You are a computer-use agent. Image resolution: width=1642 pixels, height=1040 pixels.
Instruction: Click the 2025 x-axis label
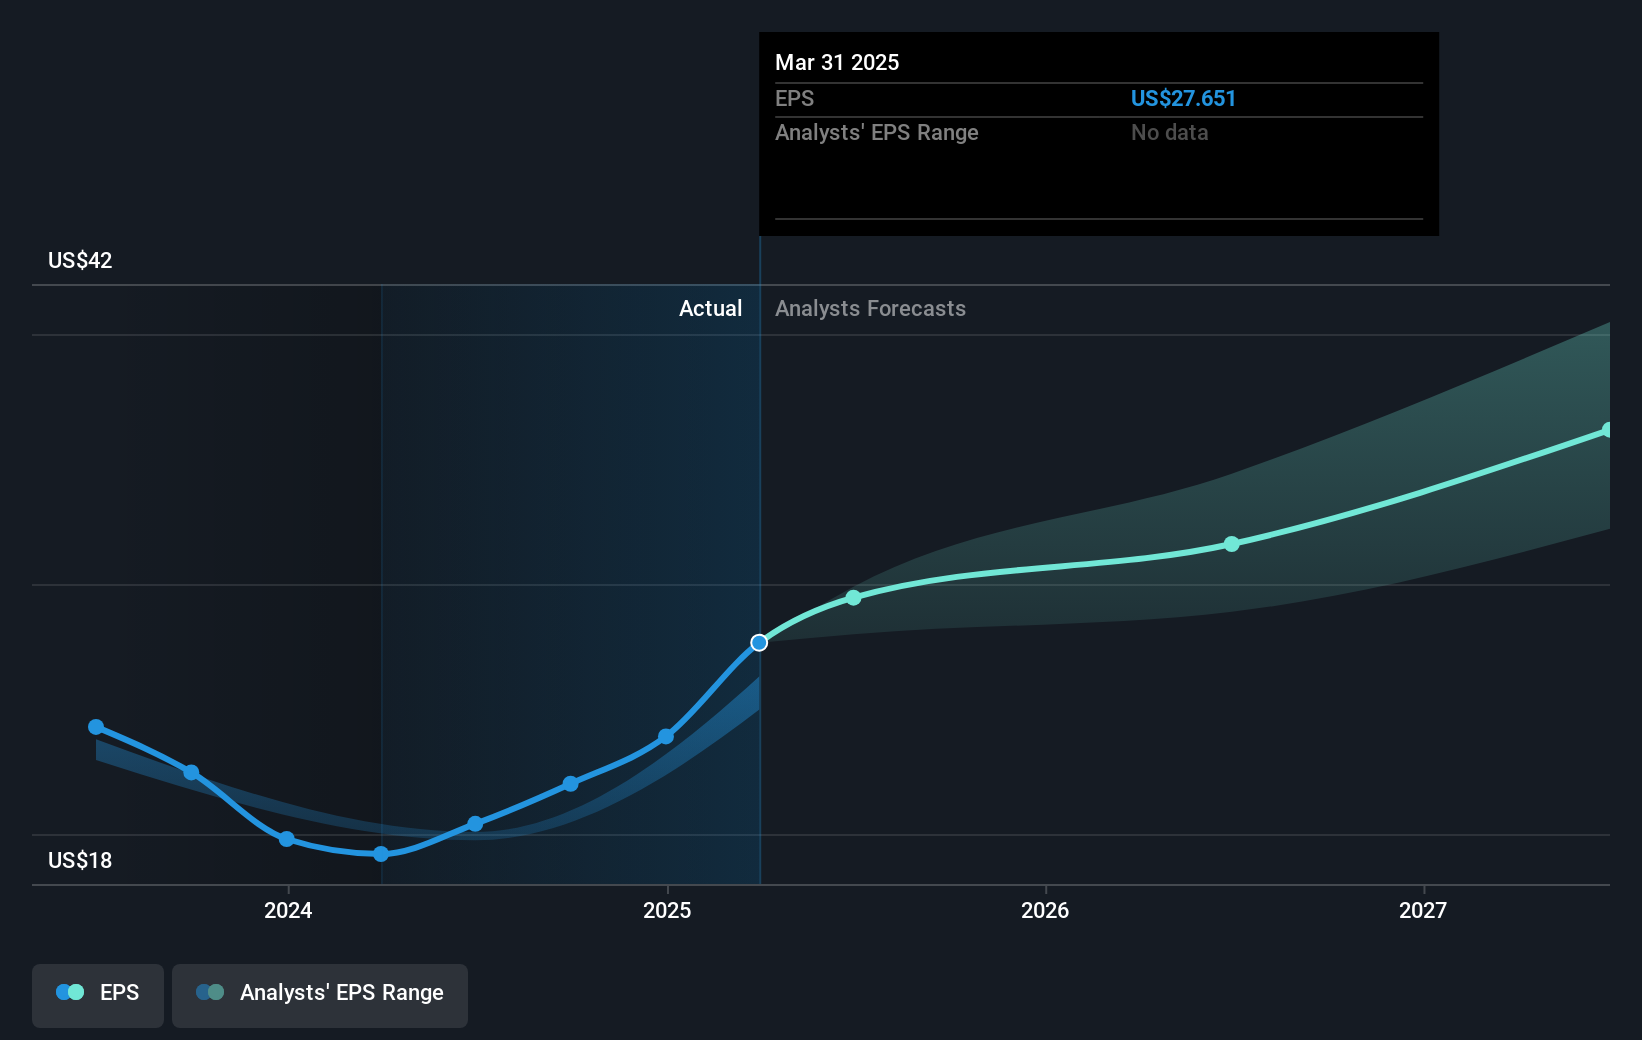[x=667, y=910]
